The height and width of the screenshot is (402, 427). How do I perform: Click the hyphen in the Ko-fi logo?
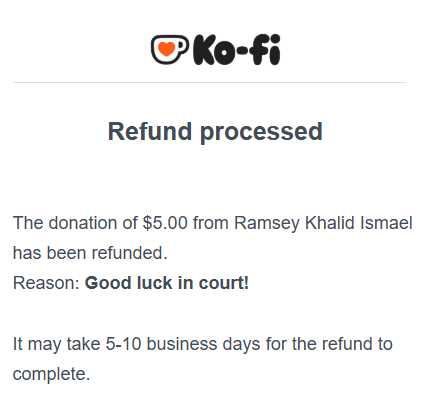(x=242, y=51)
